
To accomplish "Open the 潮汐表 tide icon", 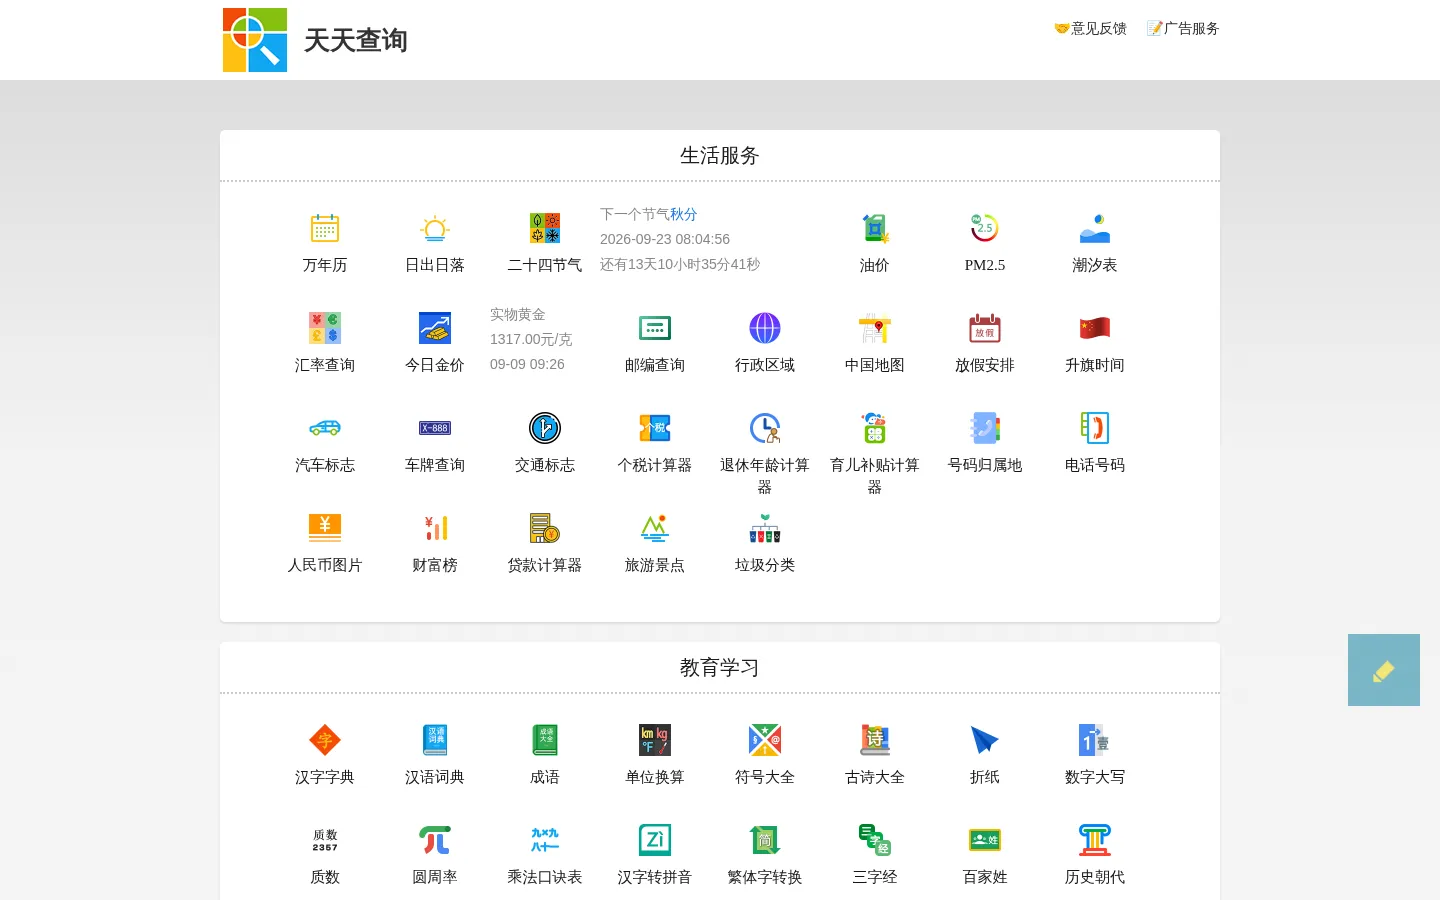I will (x=1095, y=228).
